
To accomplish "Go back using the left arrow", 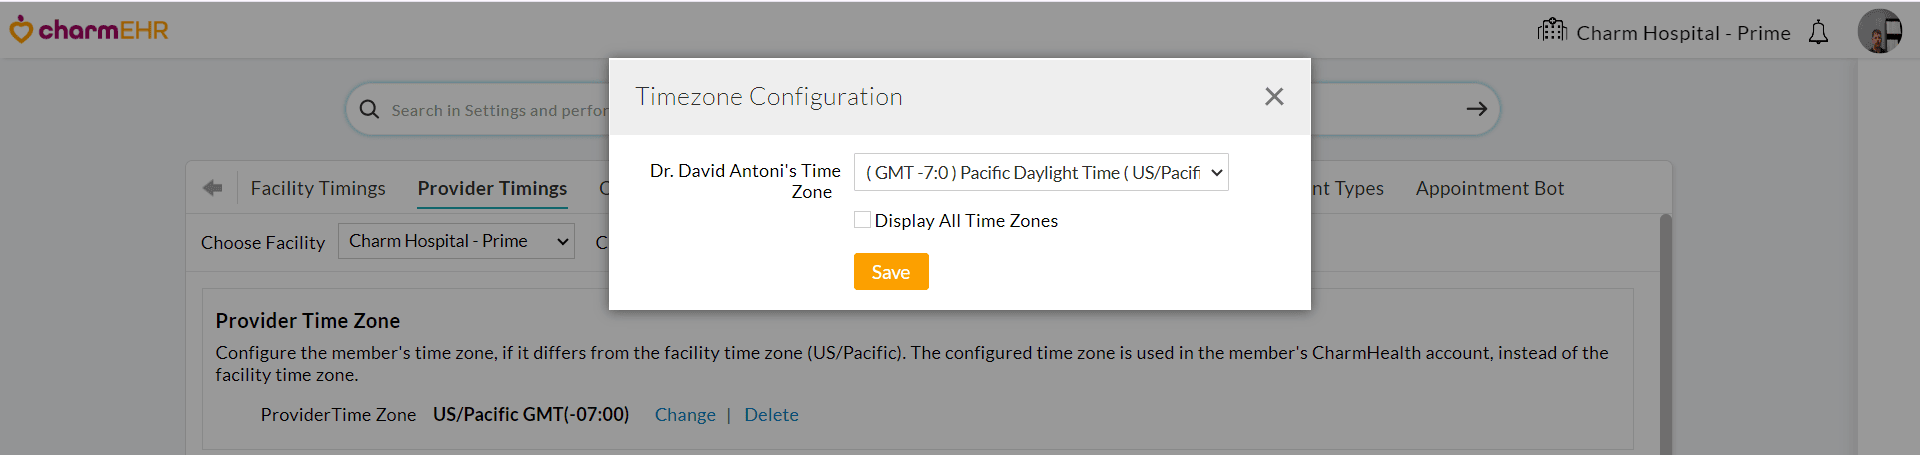I will [x=212, y=188].
